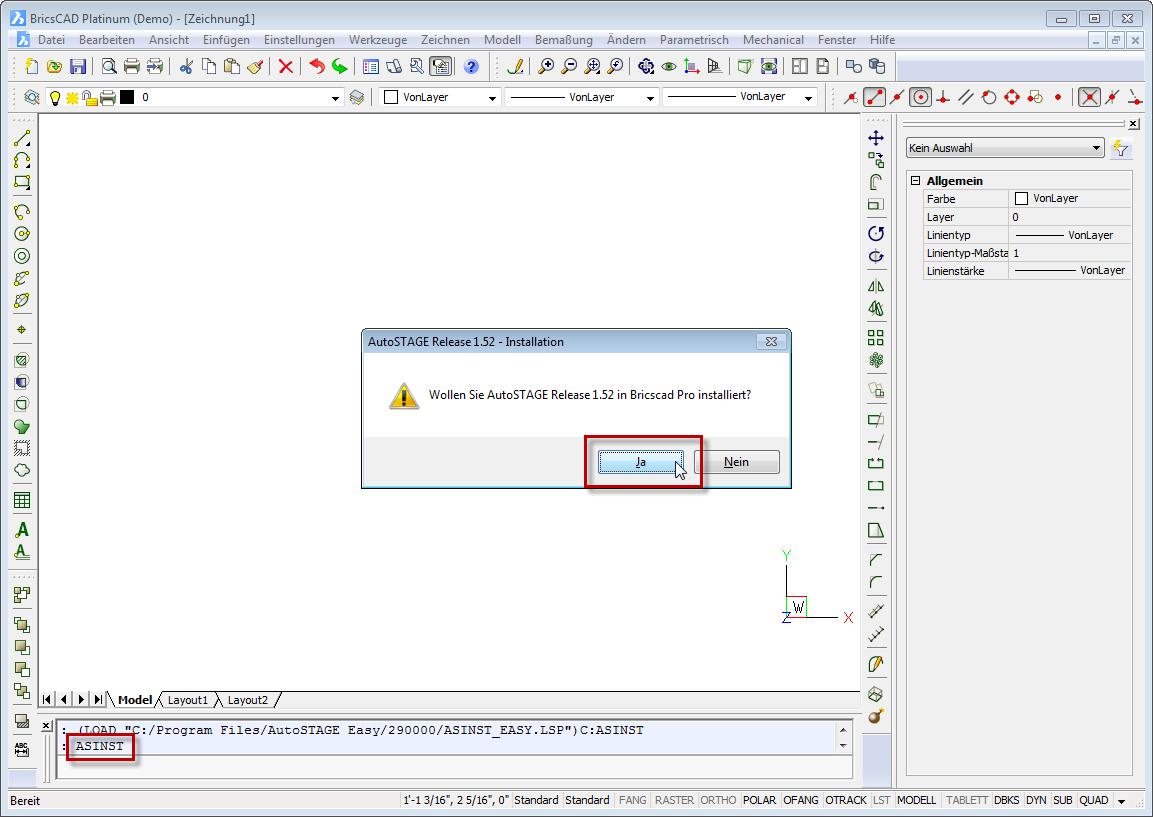Screen dimensions: 1153x817
Task: Click the Save drawing icon
Action: [x=78, y=67]
